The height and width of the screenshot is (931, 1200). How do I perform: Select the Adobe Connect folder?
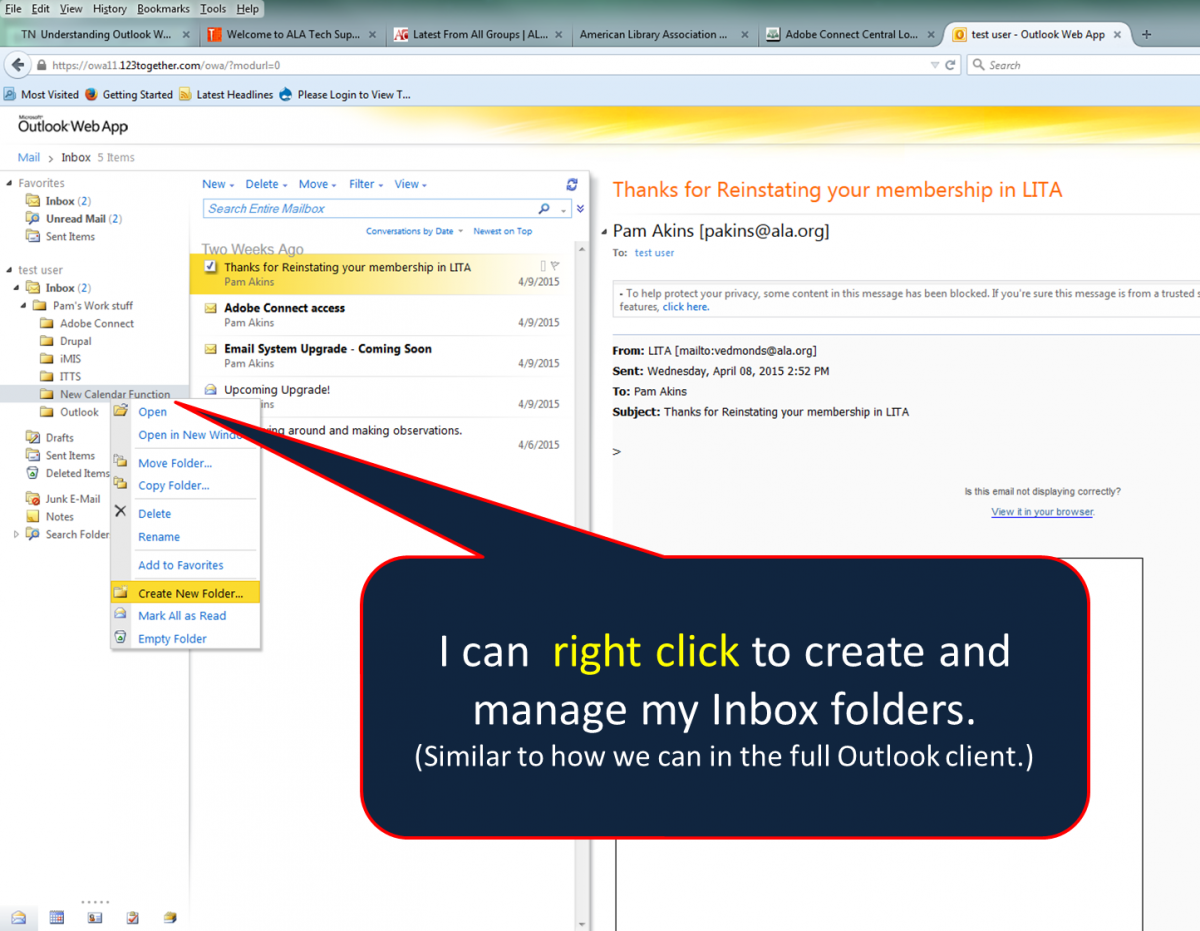(97, 323)
